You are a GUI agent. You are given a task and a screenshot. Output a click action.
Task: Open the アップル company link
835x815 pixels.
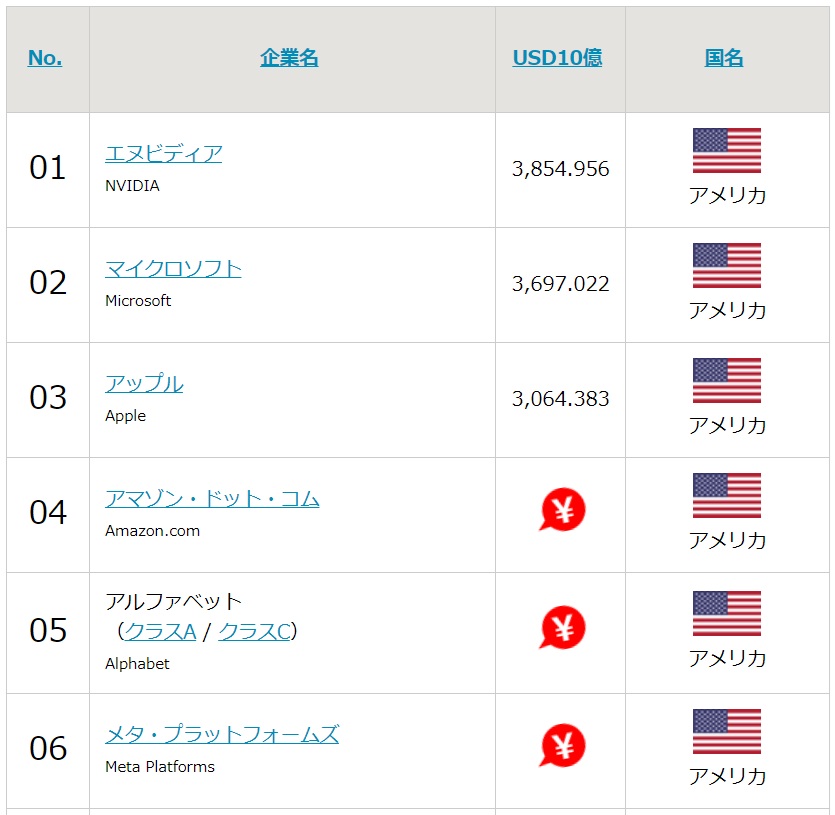pos(144,384)
